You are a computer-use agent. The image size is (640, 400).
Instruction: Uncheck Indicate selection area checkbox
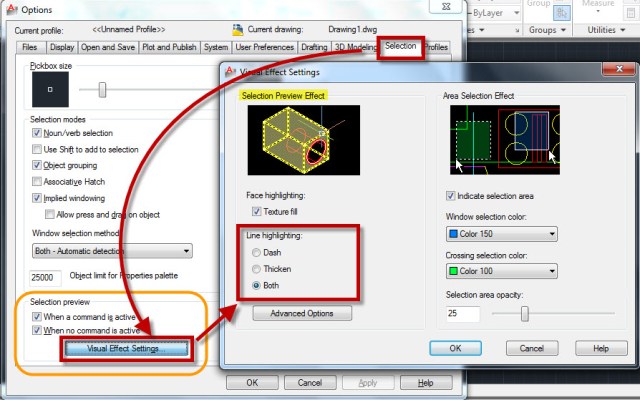(x=450, y=196)
